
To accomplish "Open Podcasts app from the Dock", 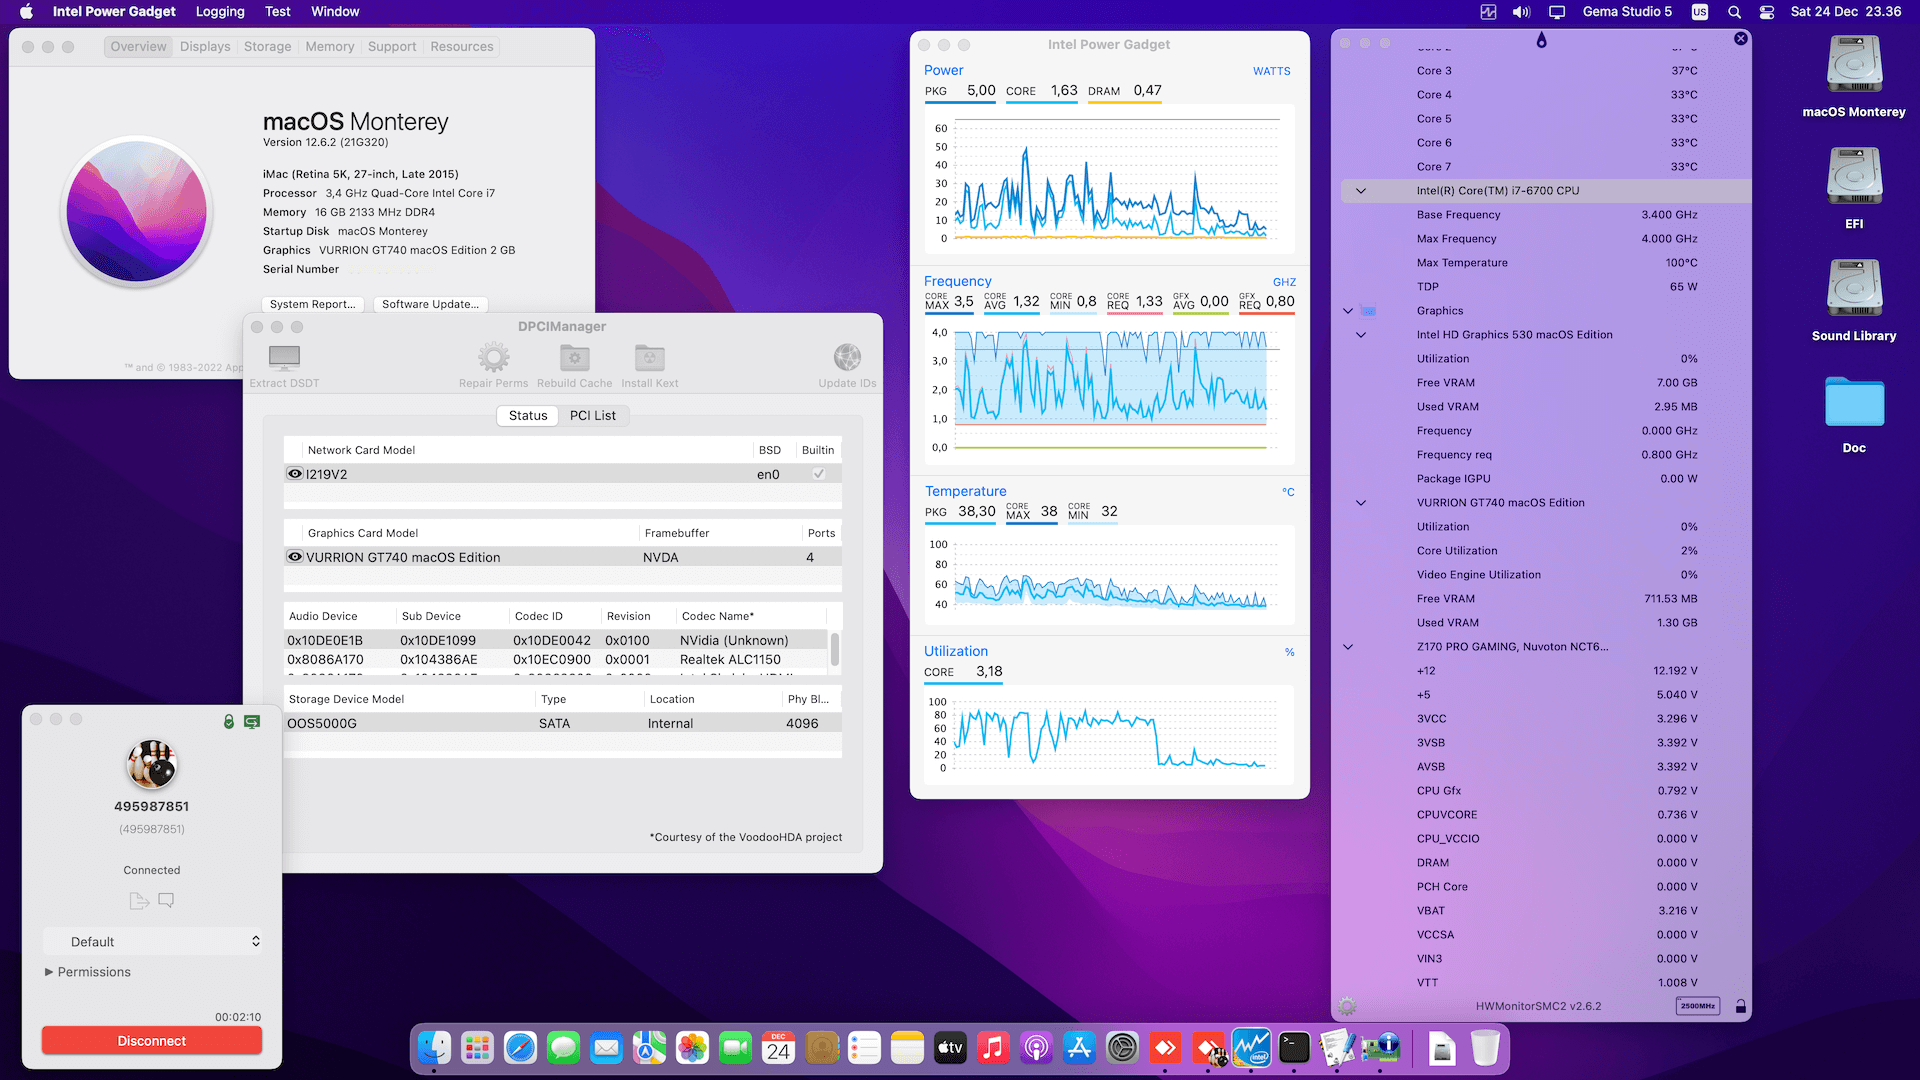I will (x=1036, y=1048).
